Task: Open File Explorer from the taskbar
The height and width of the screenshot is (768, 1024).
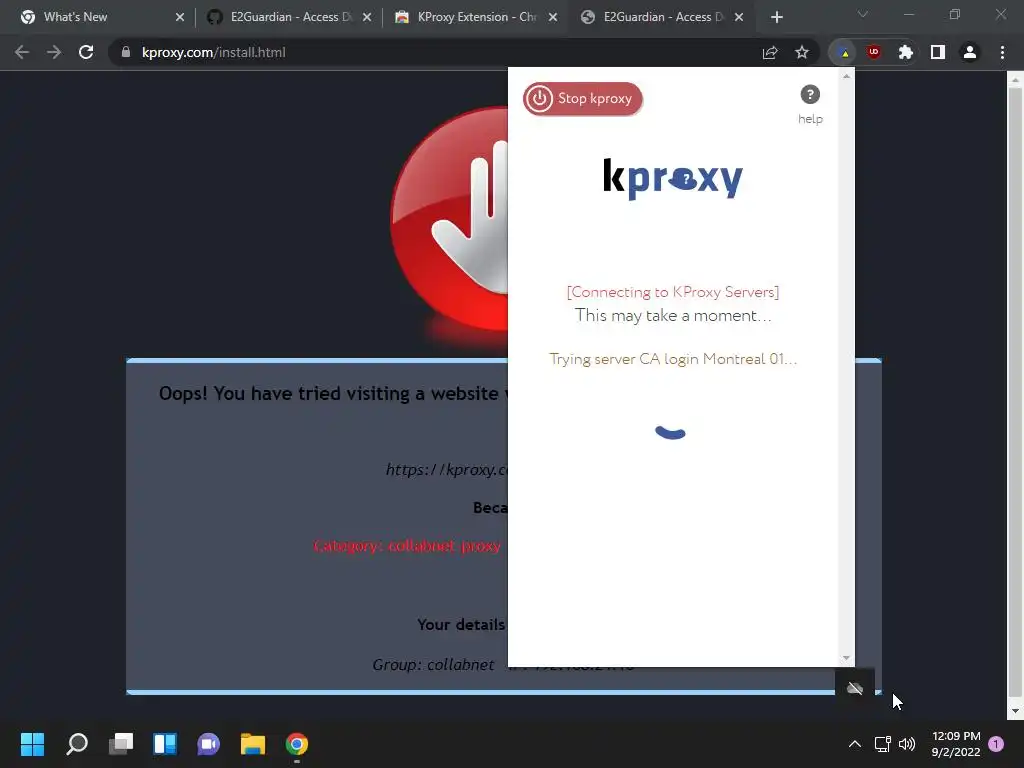Action: click(253, 744)
